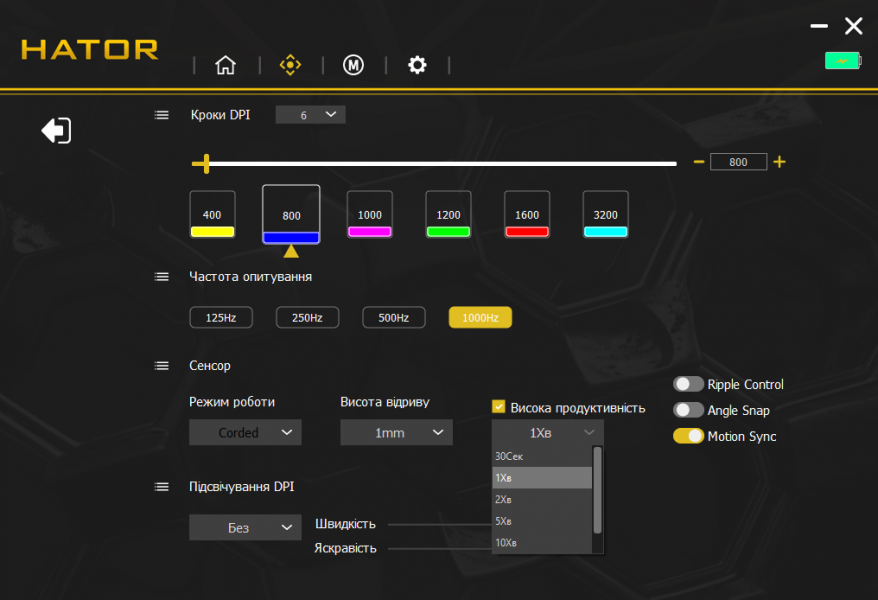Open the gear settings icon
Image resolution: width=878 pixels, height=600 pixels.
click(x=417, y=65)
